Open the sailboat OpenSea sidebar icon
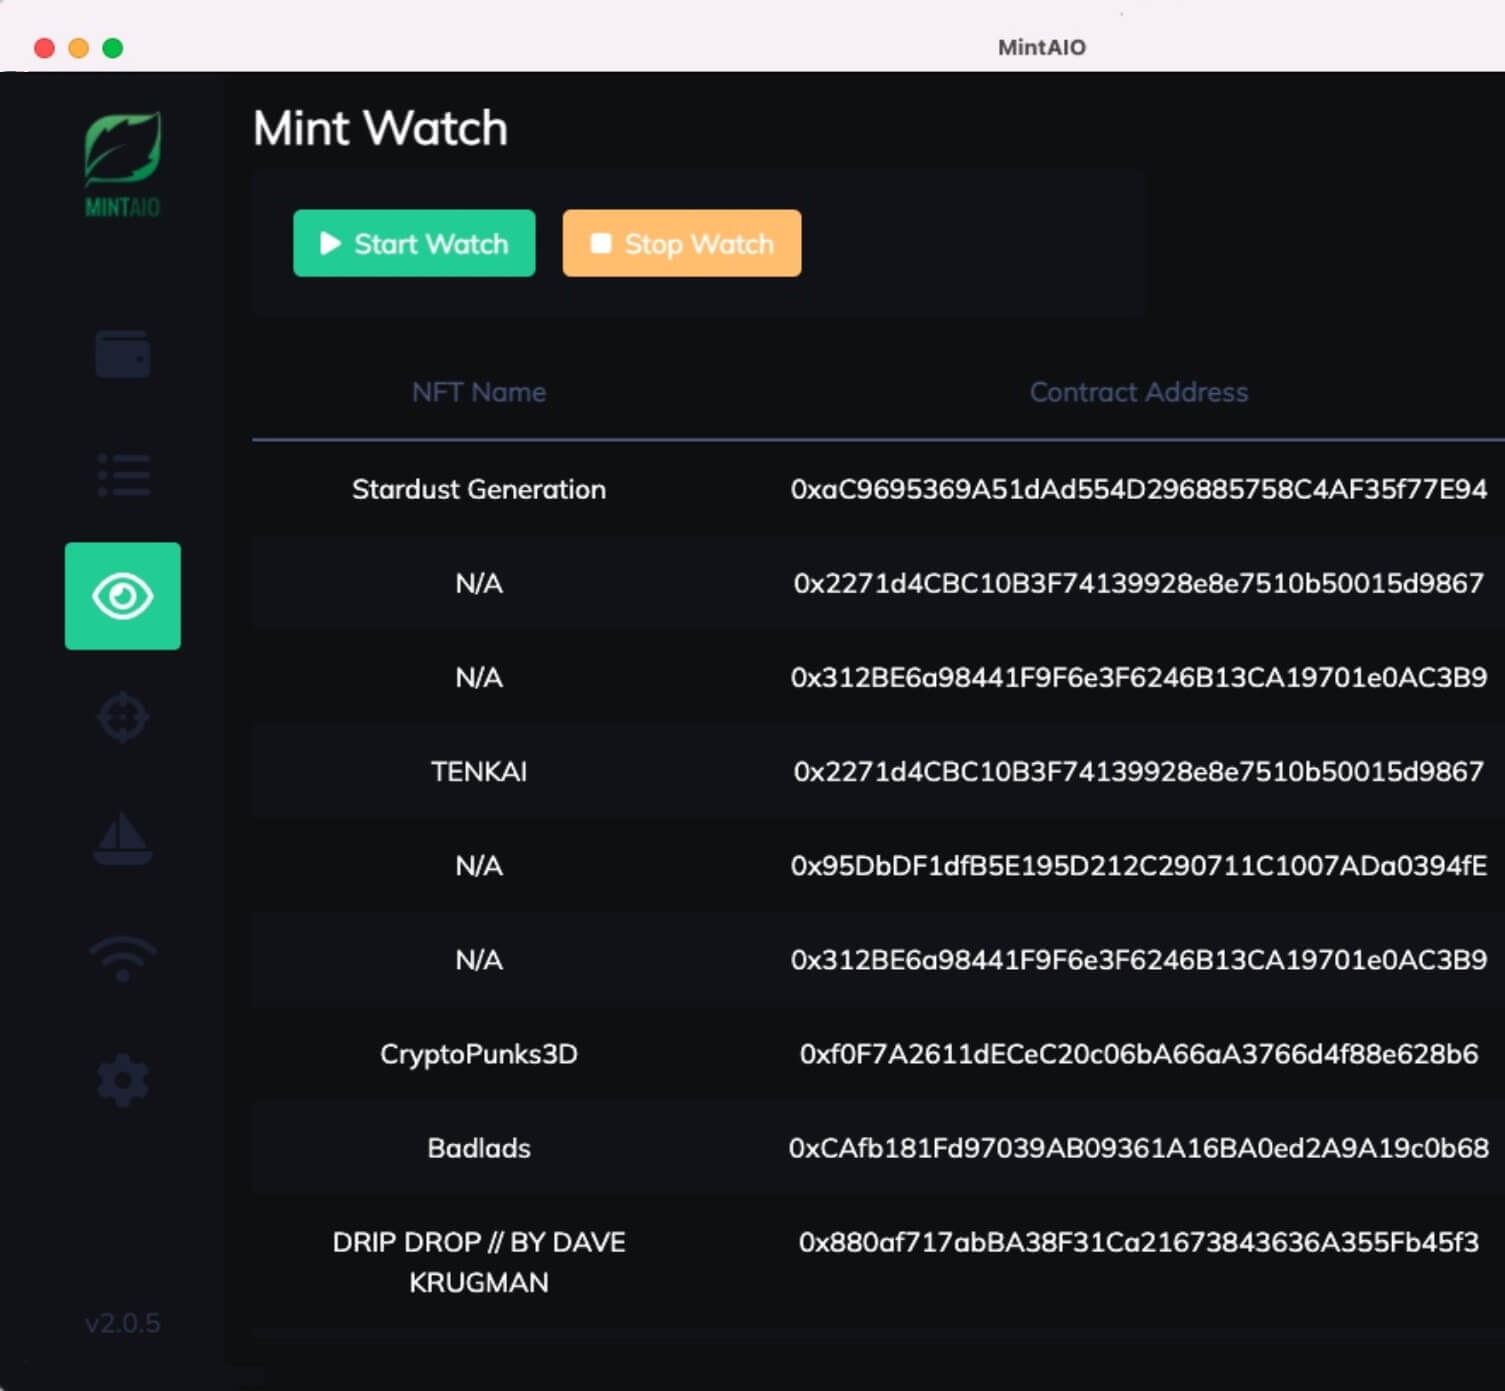 point(123,838)
